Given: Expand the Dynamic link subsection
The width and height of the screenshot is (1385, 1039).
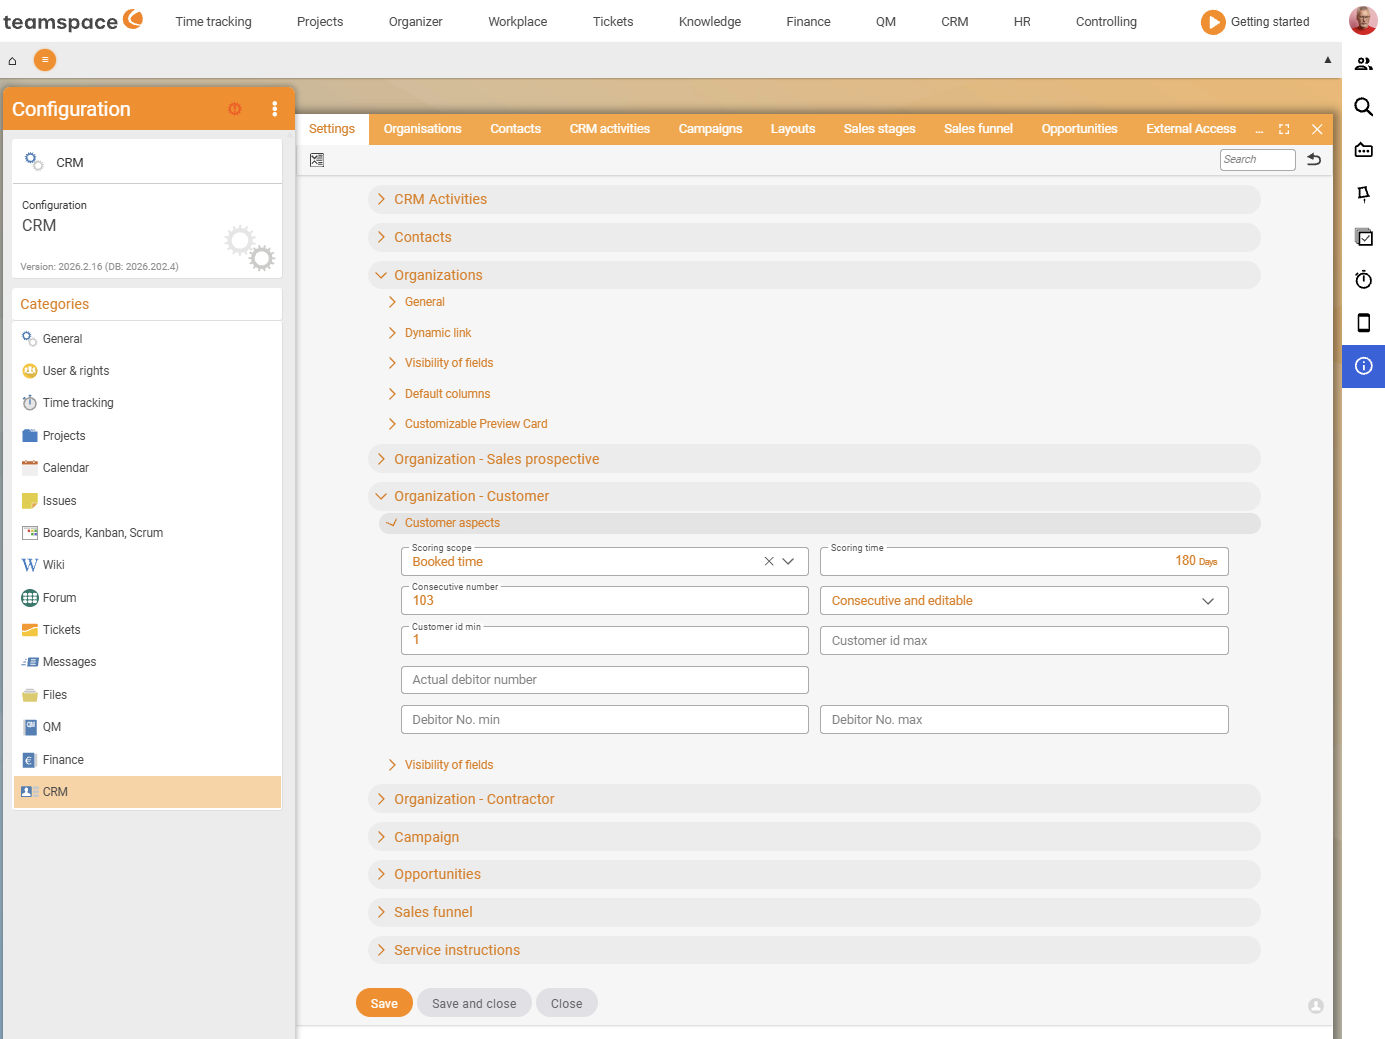Looking at the screenshot, I should (437, 333).
